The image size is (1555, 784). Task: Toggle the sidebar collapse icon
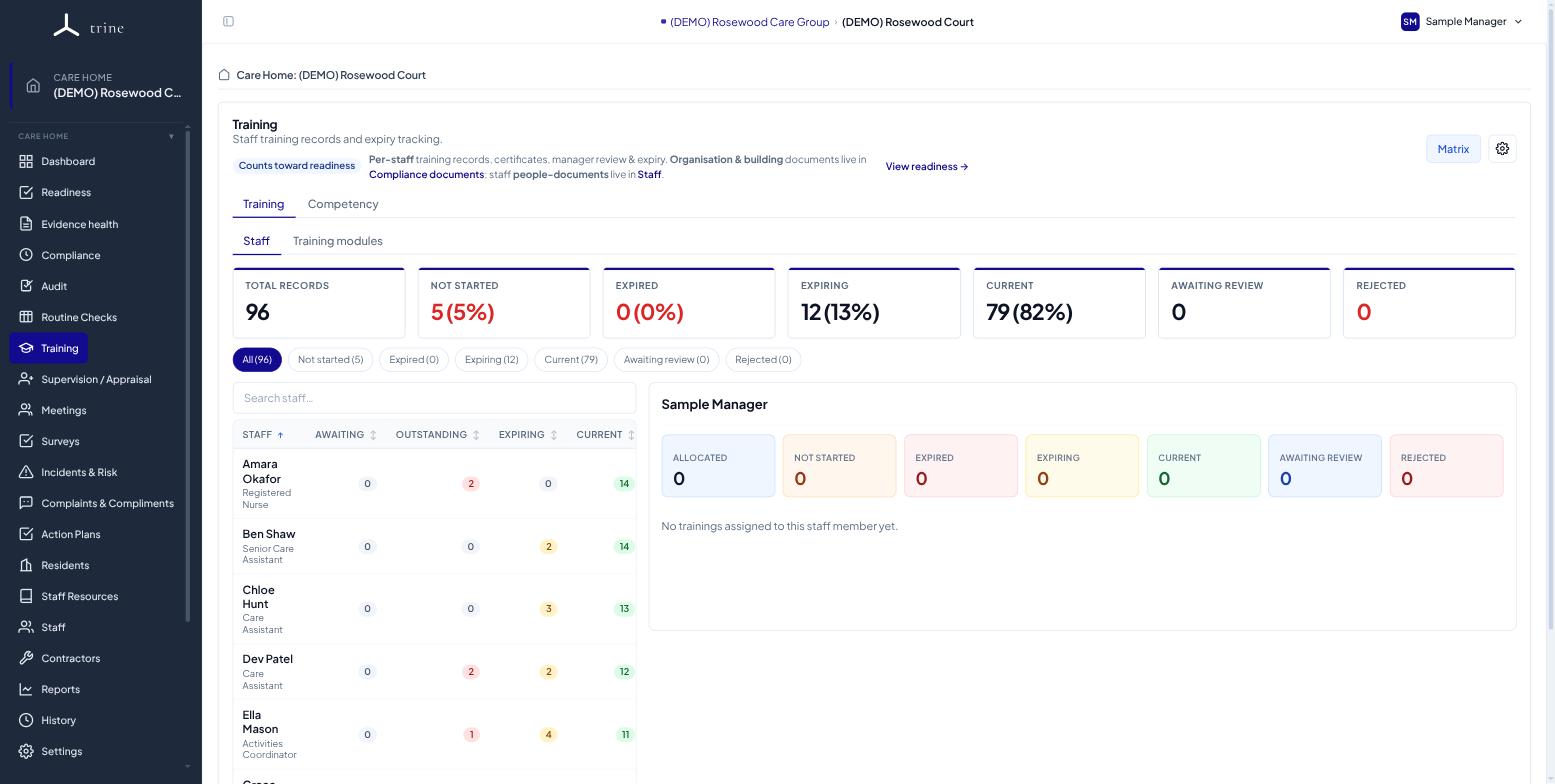[x=228, y=21]
